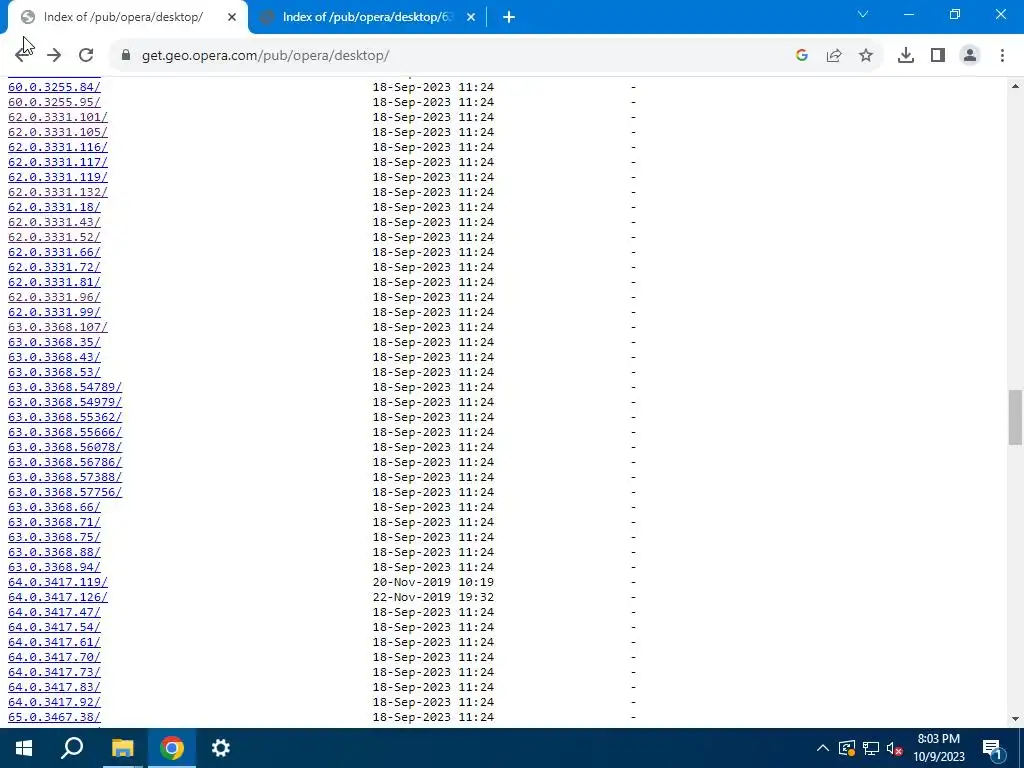Open Windows search from the taskbar
The image size is (1024, 768).
(x=72, y=748)
